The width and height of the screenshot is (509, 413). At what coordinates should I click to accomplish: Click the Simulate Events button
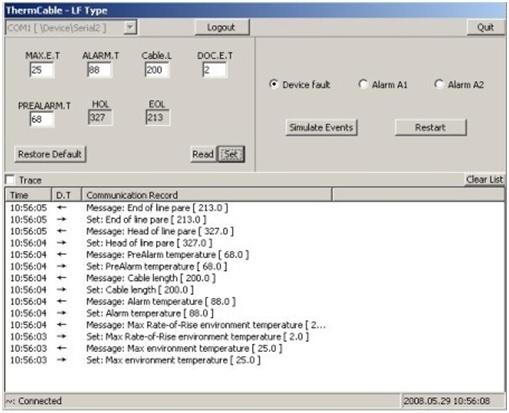(321, 127)
